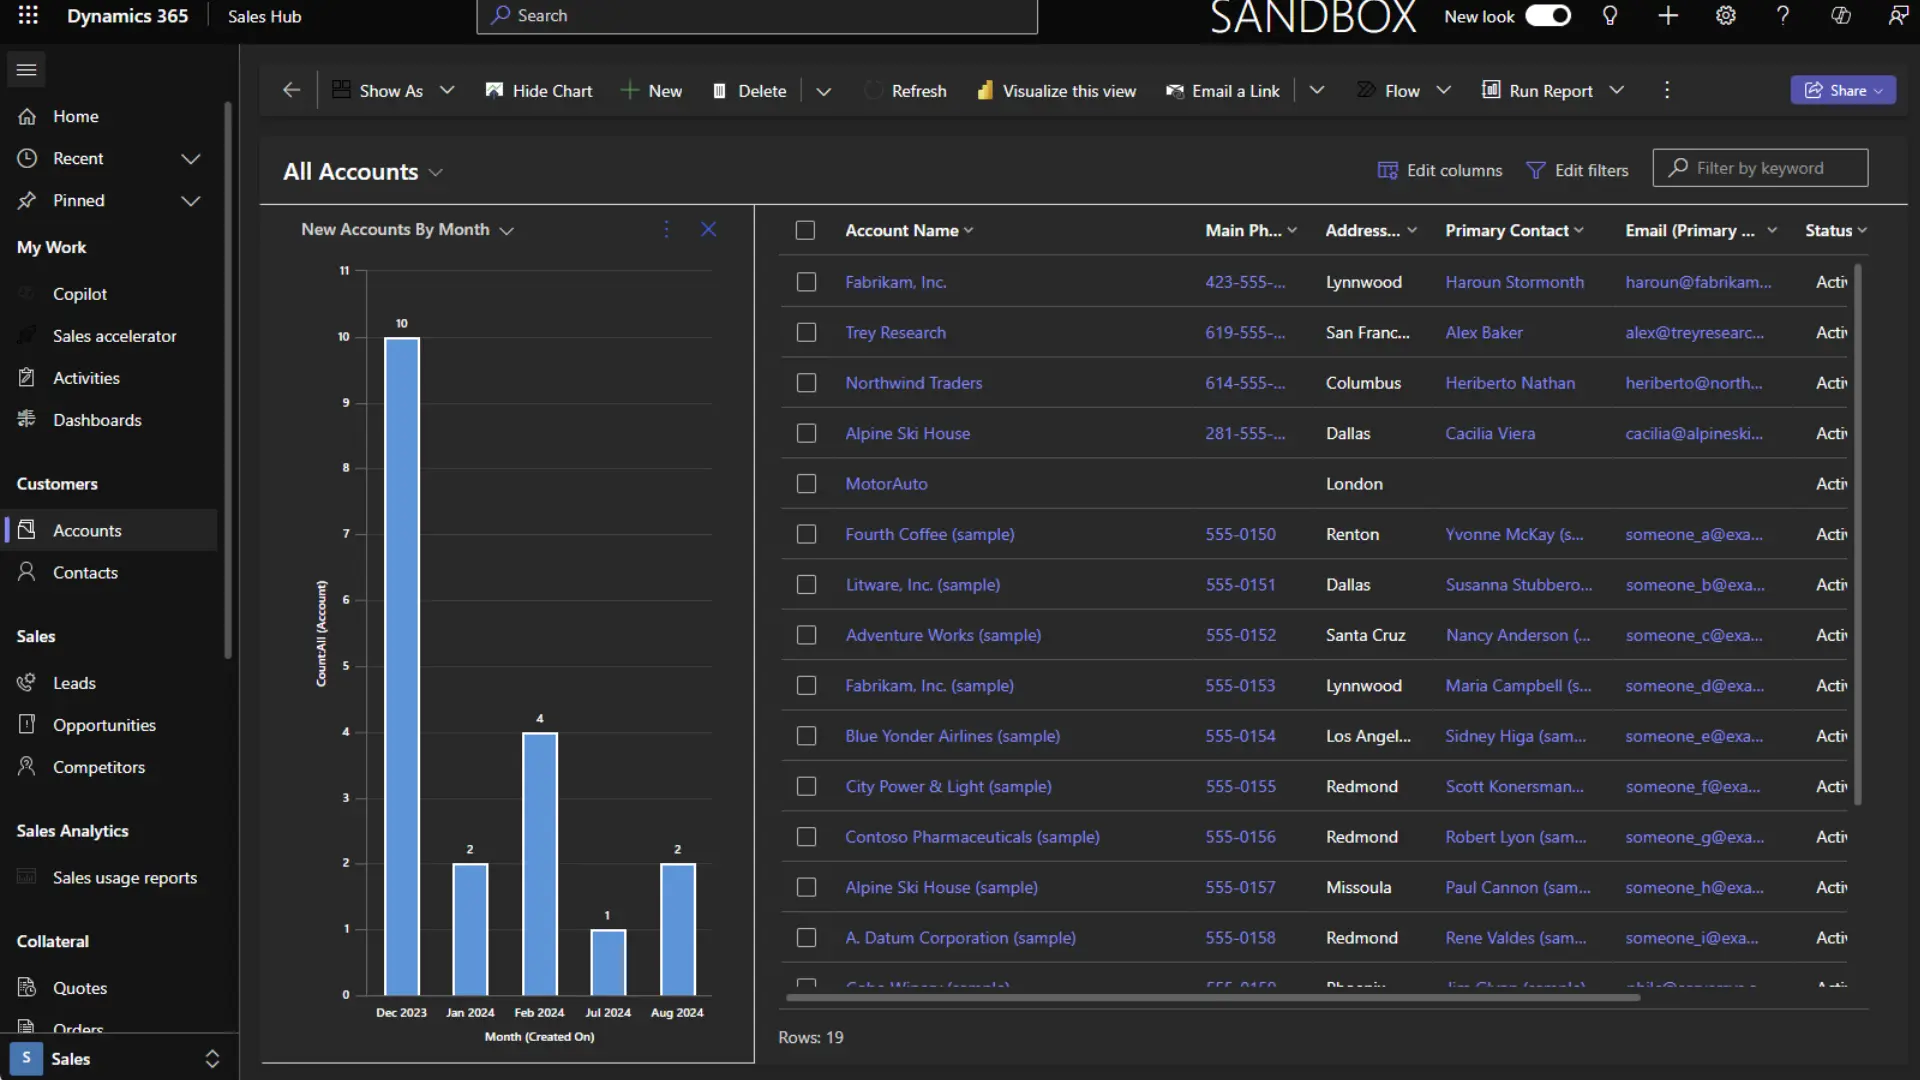Enable the Trey Research row checkbox
This screenshot has height=1080, width=1920.
point(806,331)
